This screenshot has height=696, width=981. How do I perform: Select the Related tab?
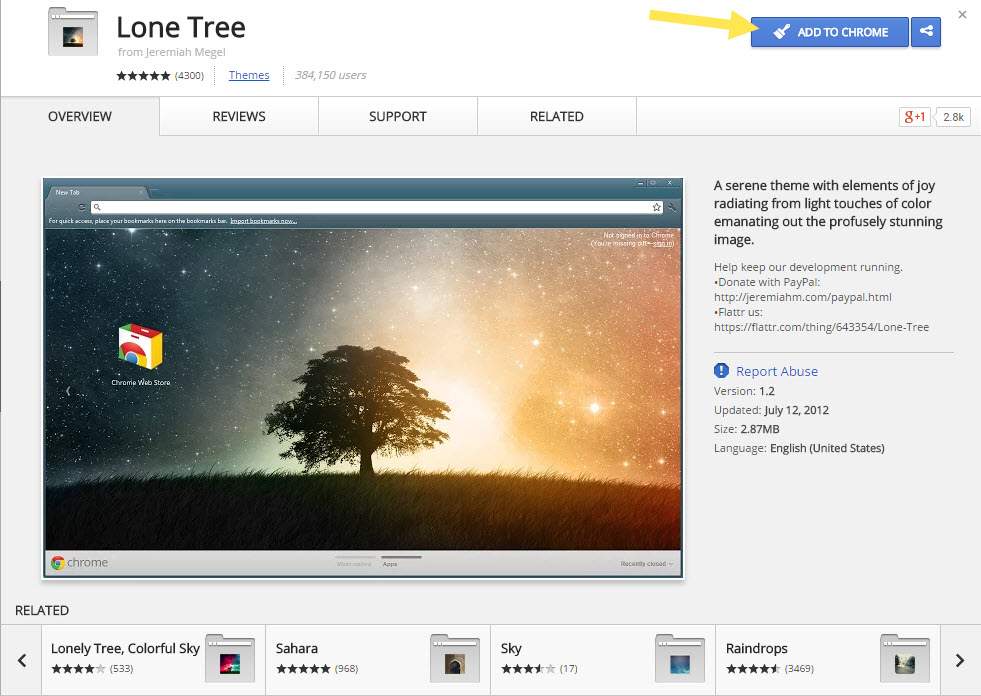coord(557,117)
